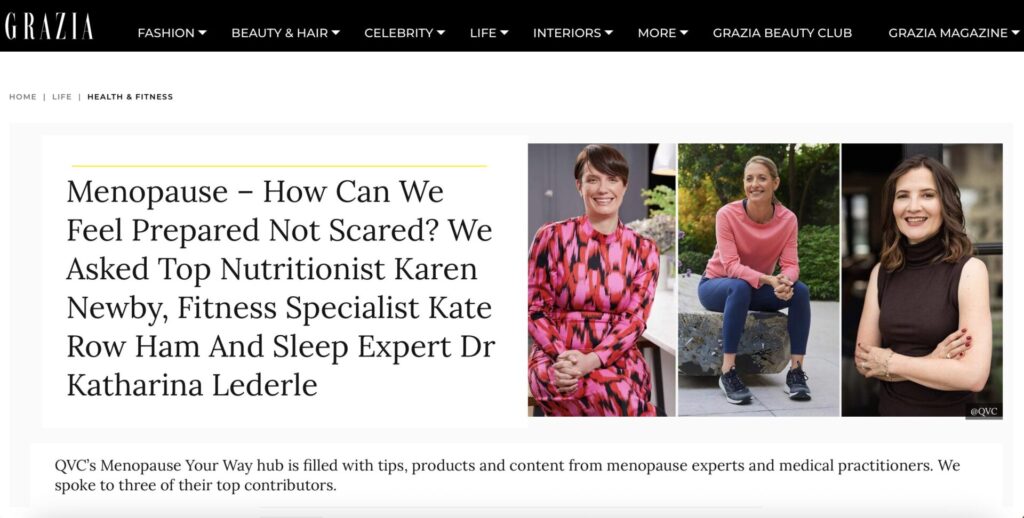This screenshot has height=518, width=1024.
Task: Expand the Celebrity dropdown arrow
Action: tap(441, 32)
